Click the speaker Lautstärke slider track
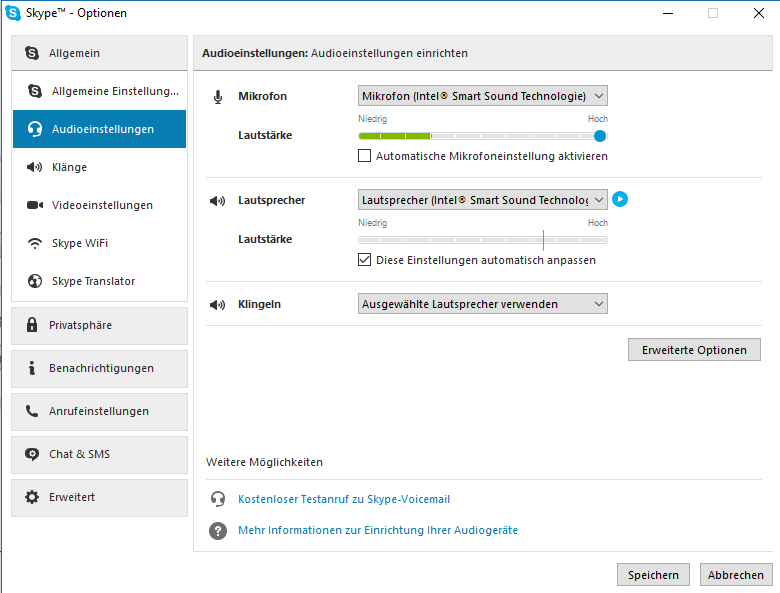Image resolution: width=780 pixels, height=593 pixels. point(483,240)
